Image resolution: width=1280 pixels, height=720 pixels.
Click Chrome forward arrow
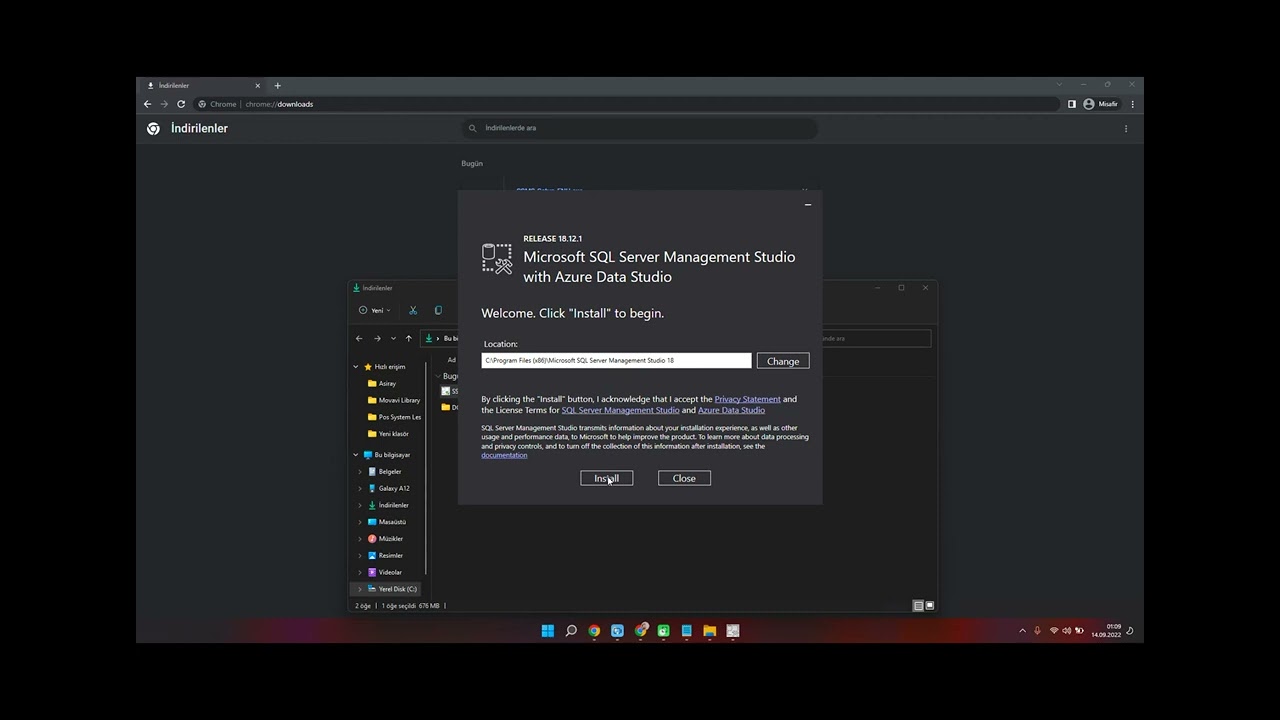(x=164, y=104)
